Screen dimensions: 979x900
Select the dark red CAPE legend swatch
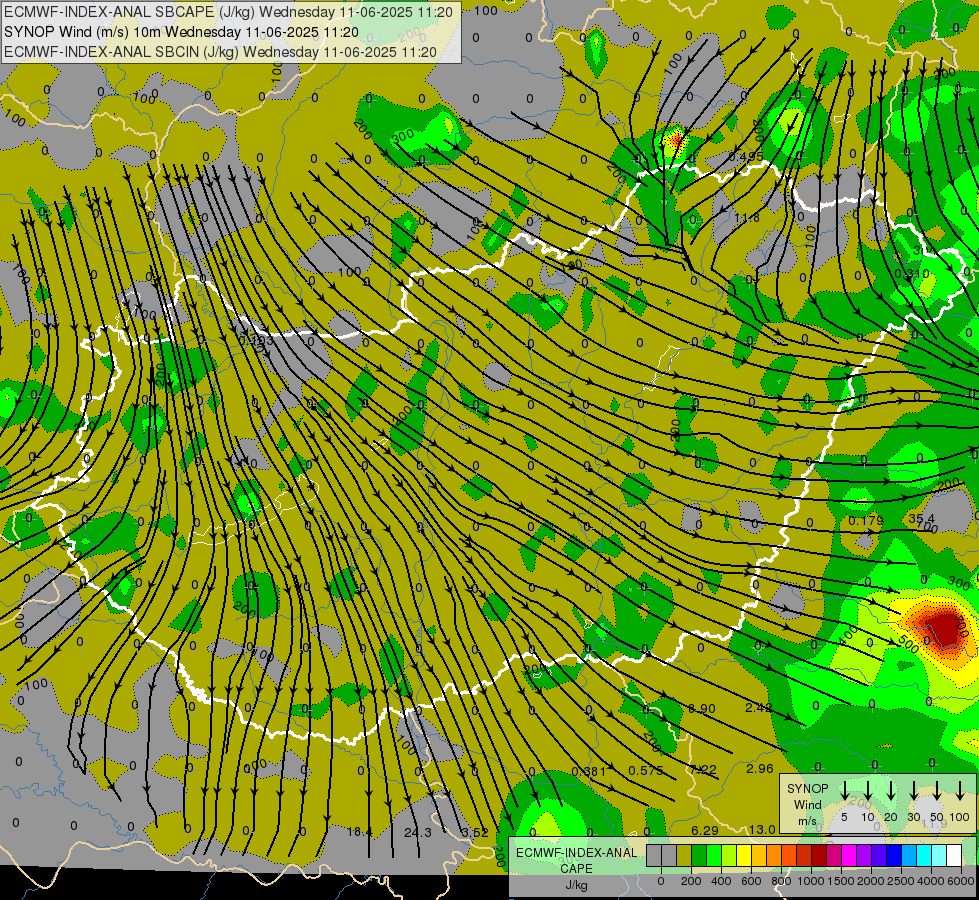click(x=820, y=856)
